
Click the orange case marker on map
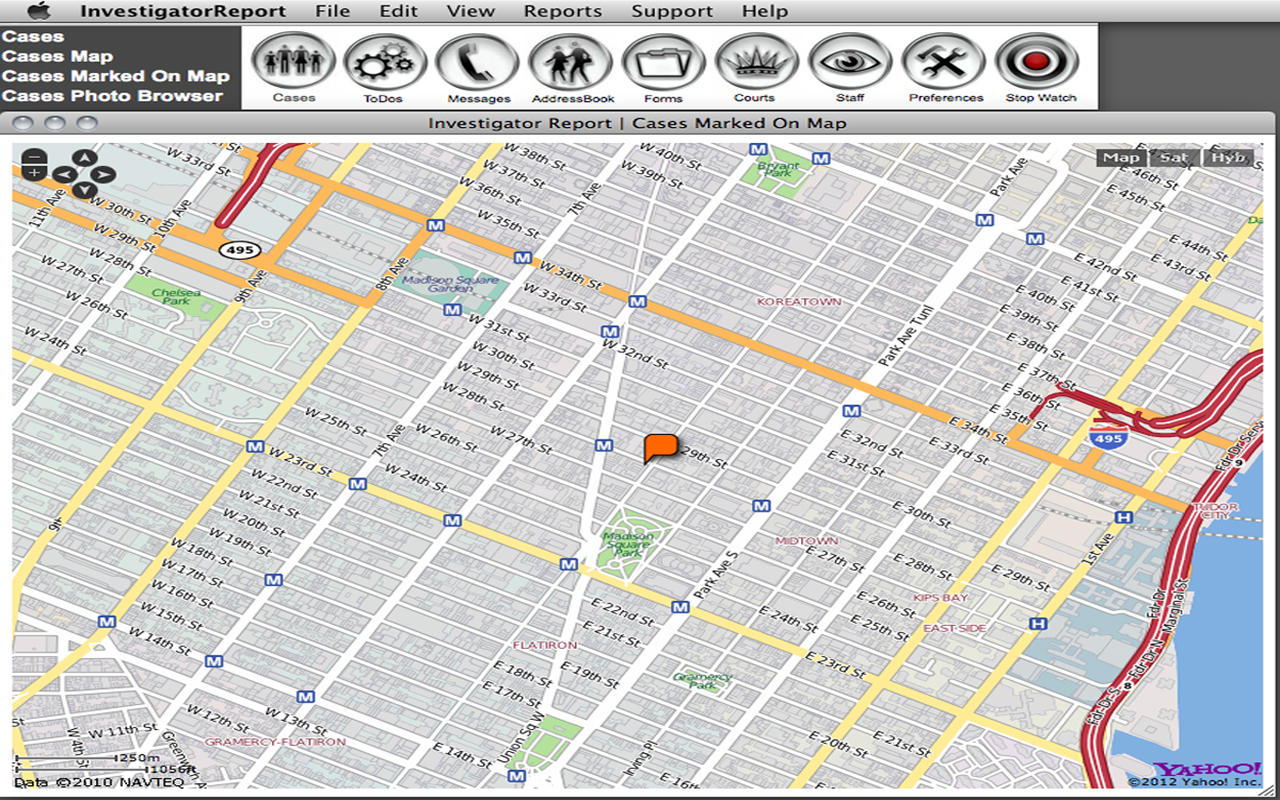[661, 447]
